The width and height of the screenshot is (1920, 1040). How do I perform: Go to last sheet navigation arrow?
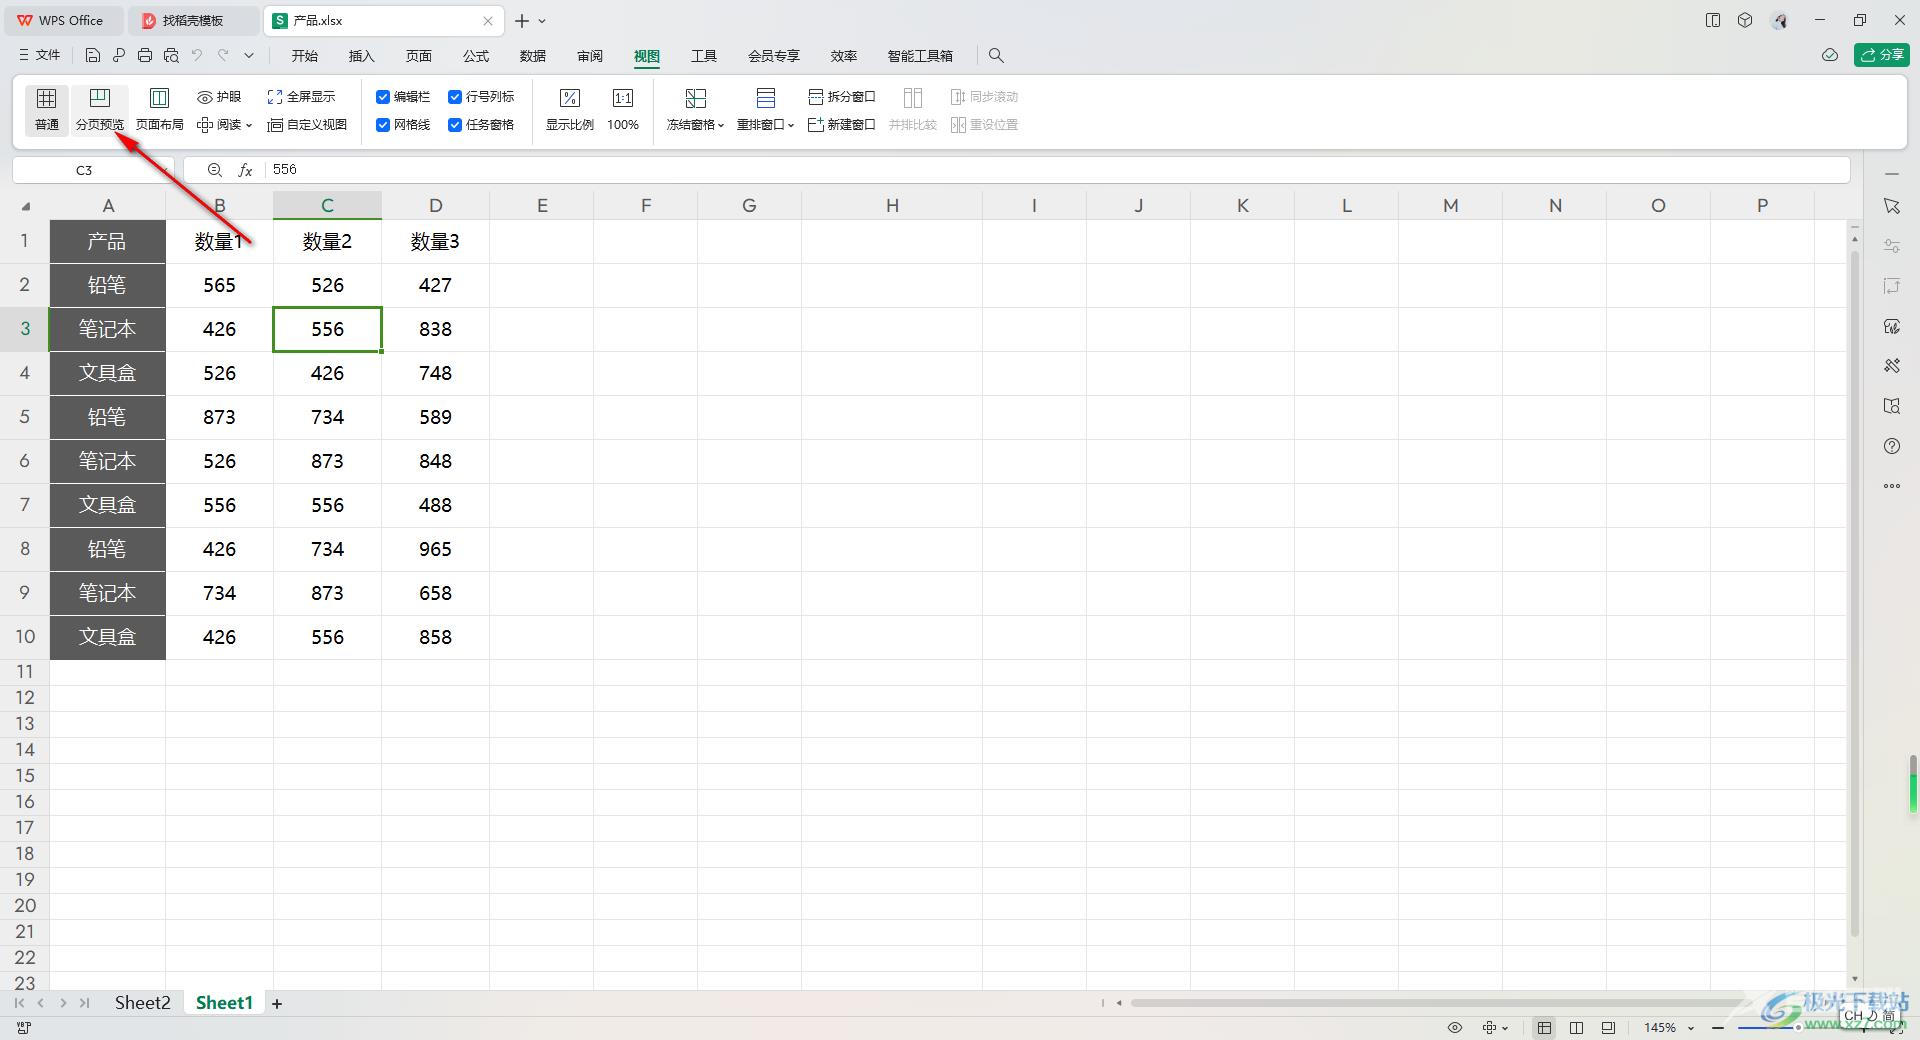point(85,1003)
